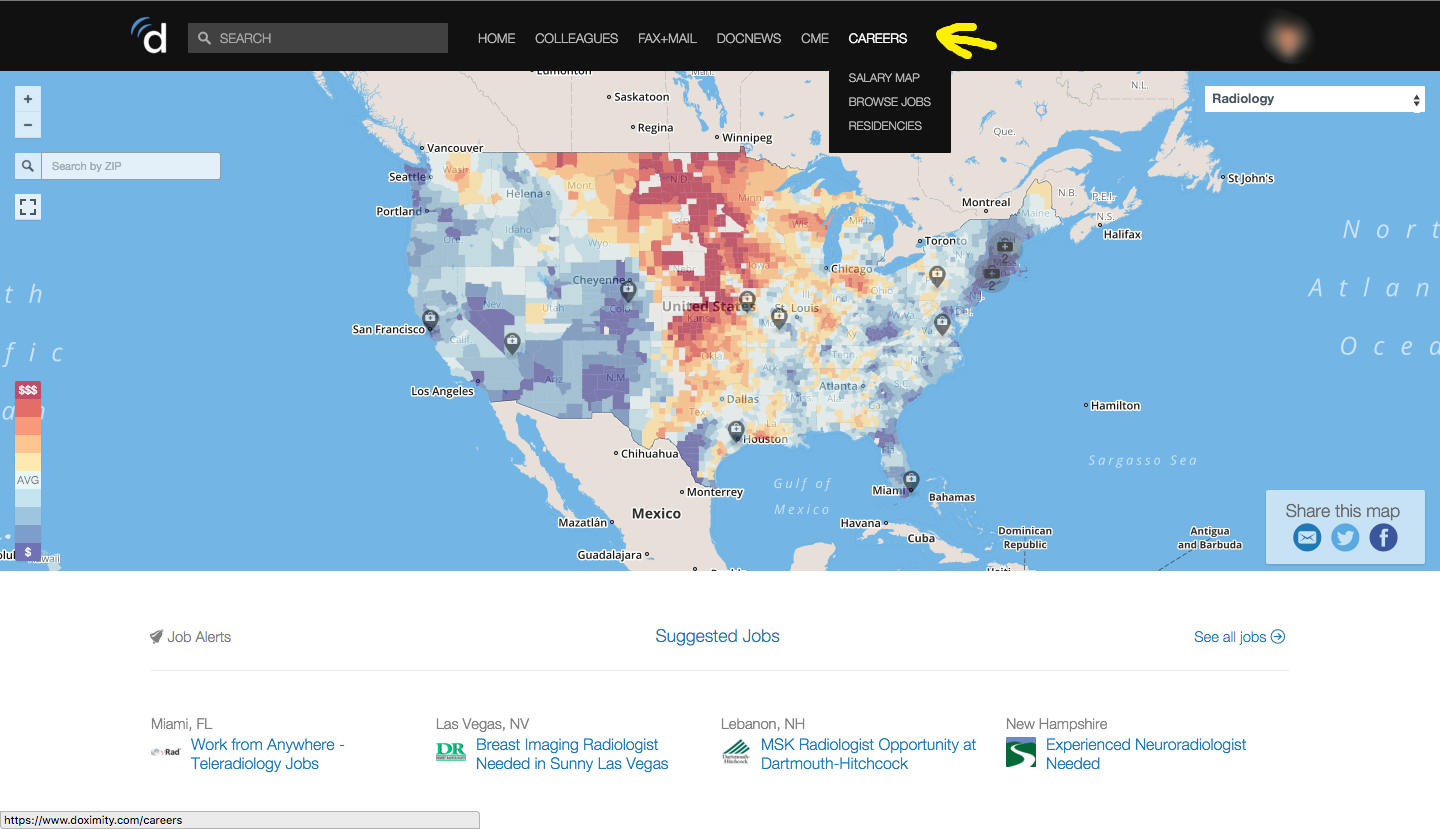Open the DOCNEWS nav item

pos(749,38)
